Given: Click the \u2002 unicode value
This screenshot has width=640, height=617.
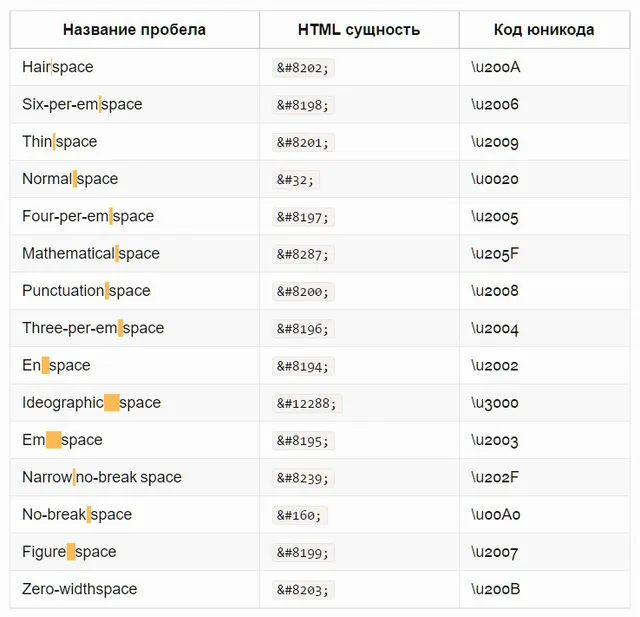Looking at the screenshot, I should click(x=495, y=366).
